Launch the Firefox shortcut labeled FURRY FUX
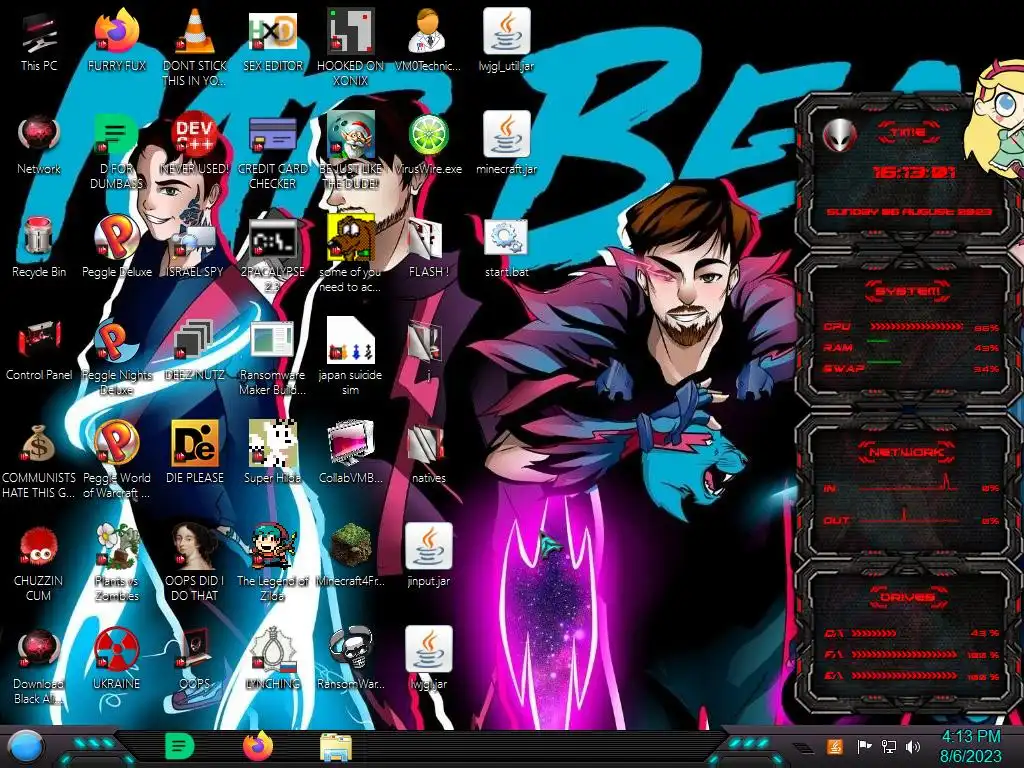 (x=116, y=42)
